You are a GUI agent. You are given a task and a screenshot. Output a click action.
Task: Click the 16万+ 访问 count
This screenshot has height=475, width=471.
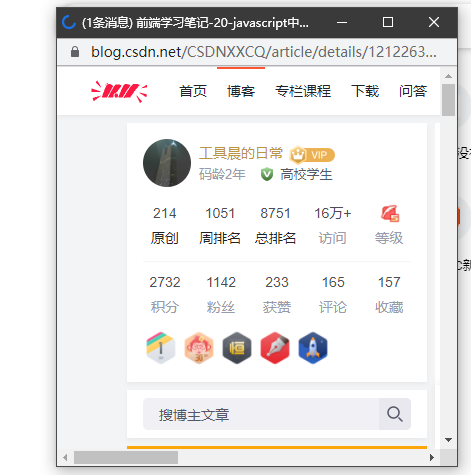(x=333, y=226)
